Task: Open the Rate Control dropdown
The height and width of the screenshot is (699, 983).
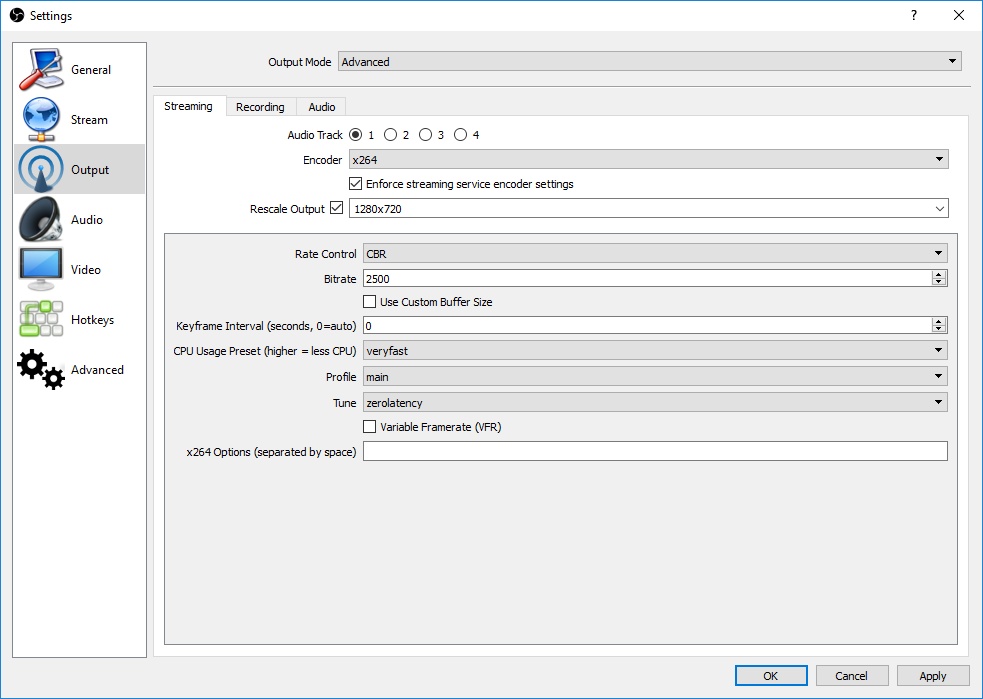Action: (x=655, y=253)
